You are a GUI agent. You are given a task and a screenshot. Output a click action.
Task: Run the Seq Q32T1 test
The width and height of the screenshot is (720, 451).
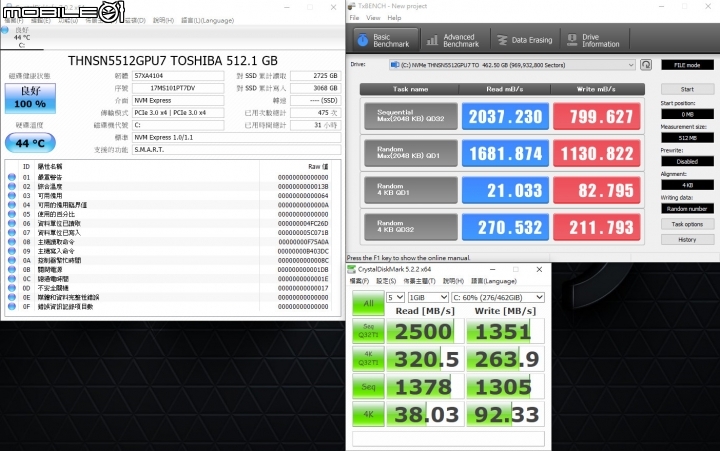(368, 331)
